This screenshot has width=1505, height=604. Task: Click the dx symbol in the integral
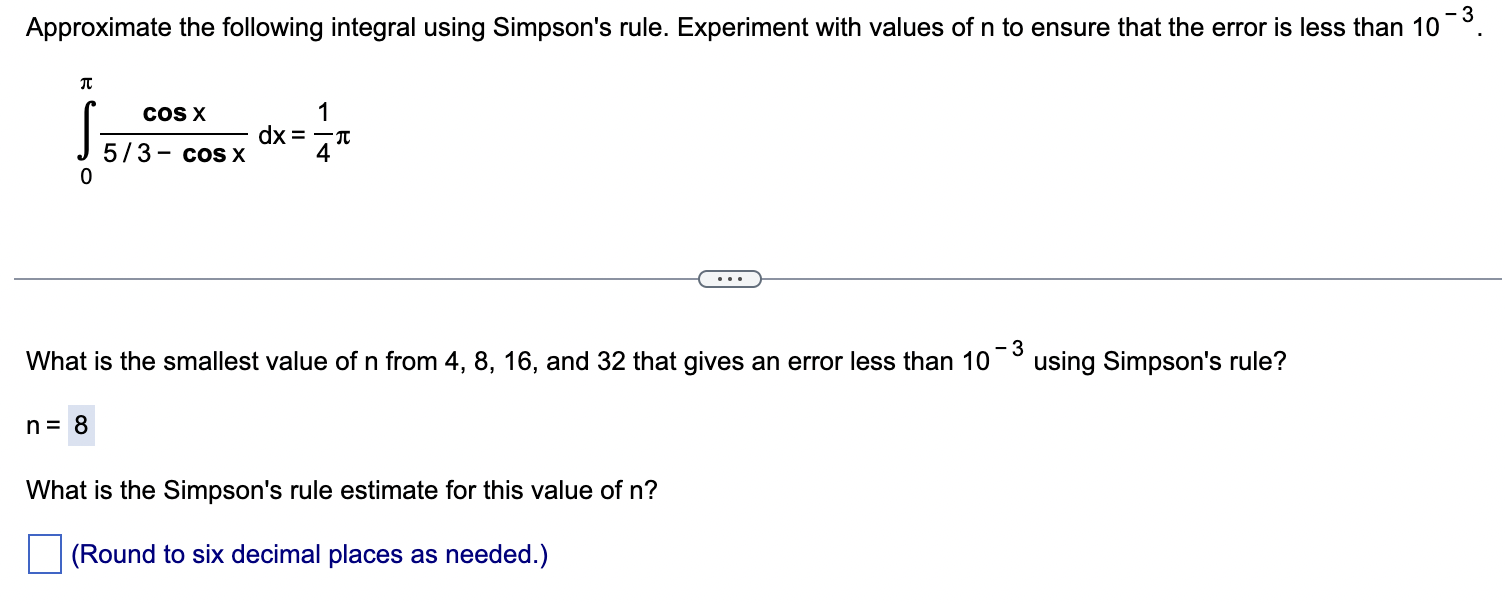click(275, 133)
